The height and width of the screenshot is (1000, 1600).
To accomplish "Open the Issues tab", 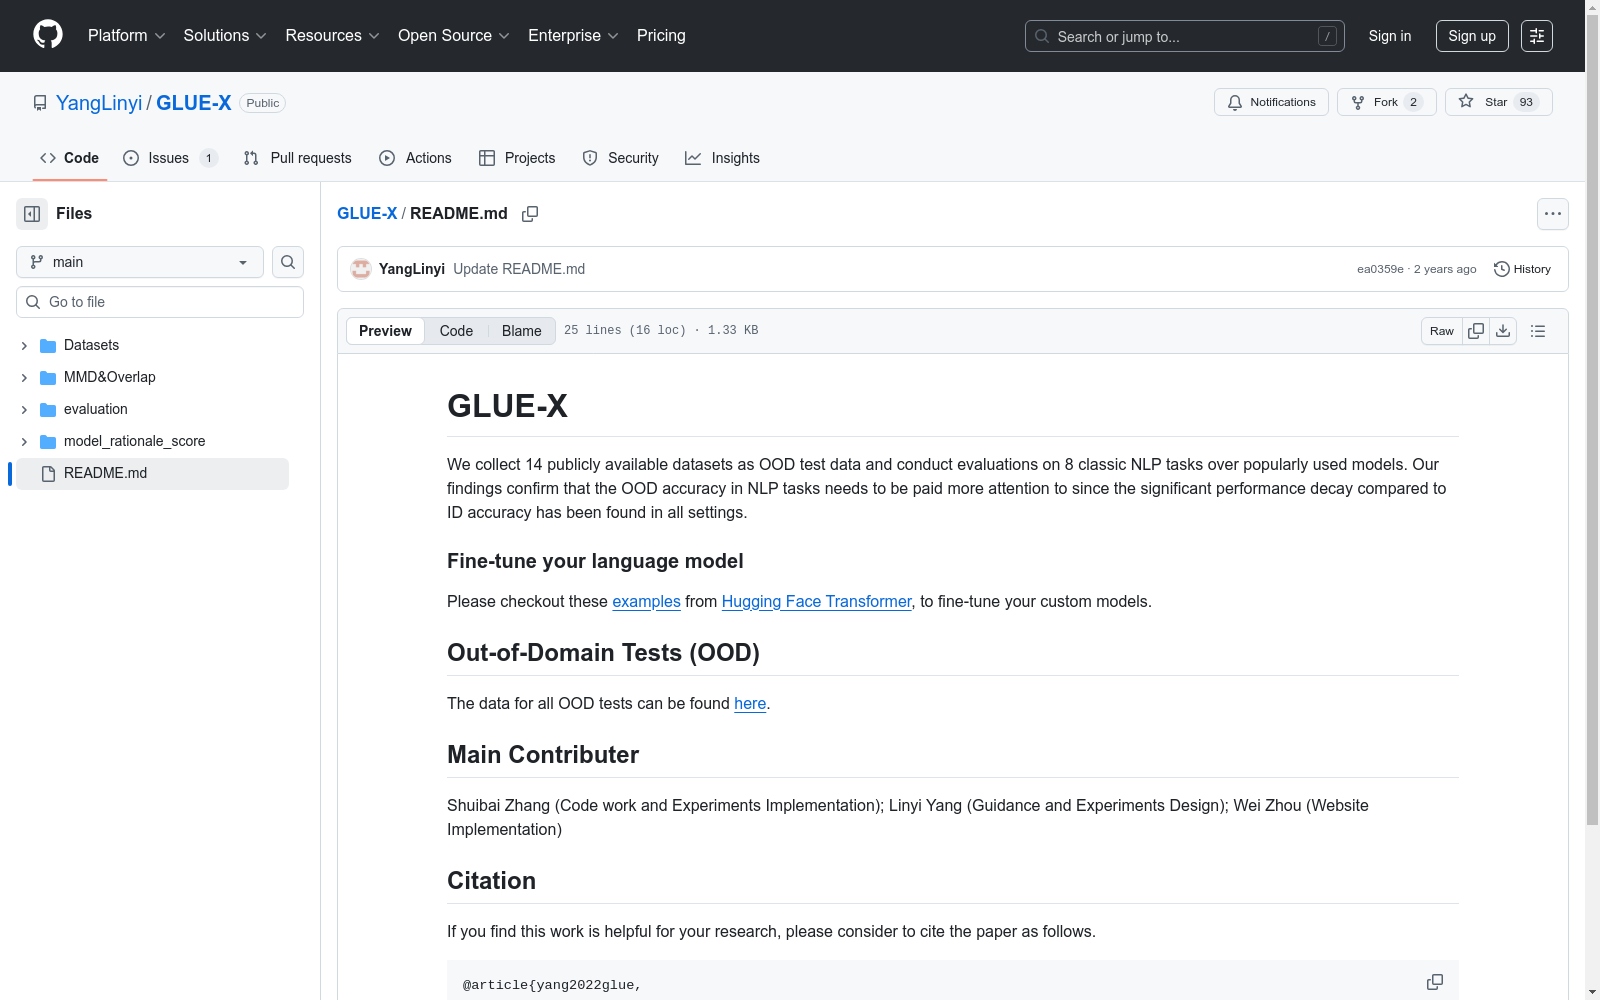I will pyautogui.click(x=170, y=158).
